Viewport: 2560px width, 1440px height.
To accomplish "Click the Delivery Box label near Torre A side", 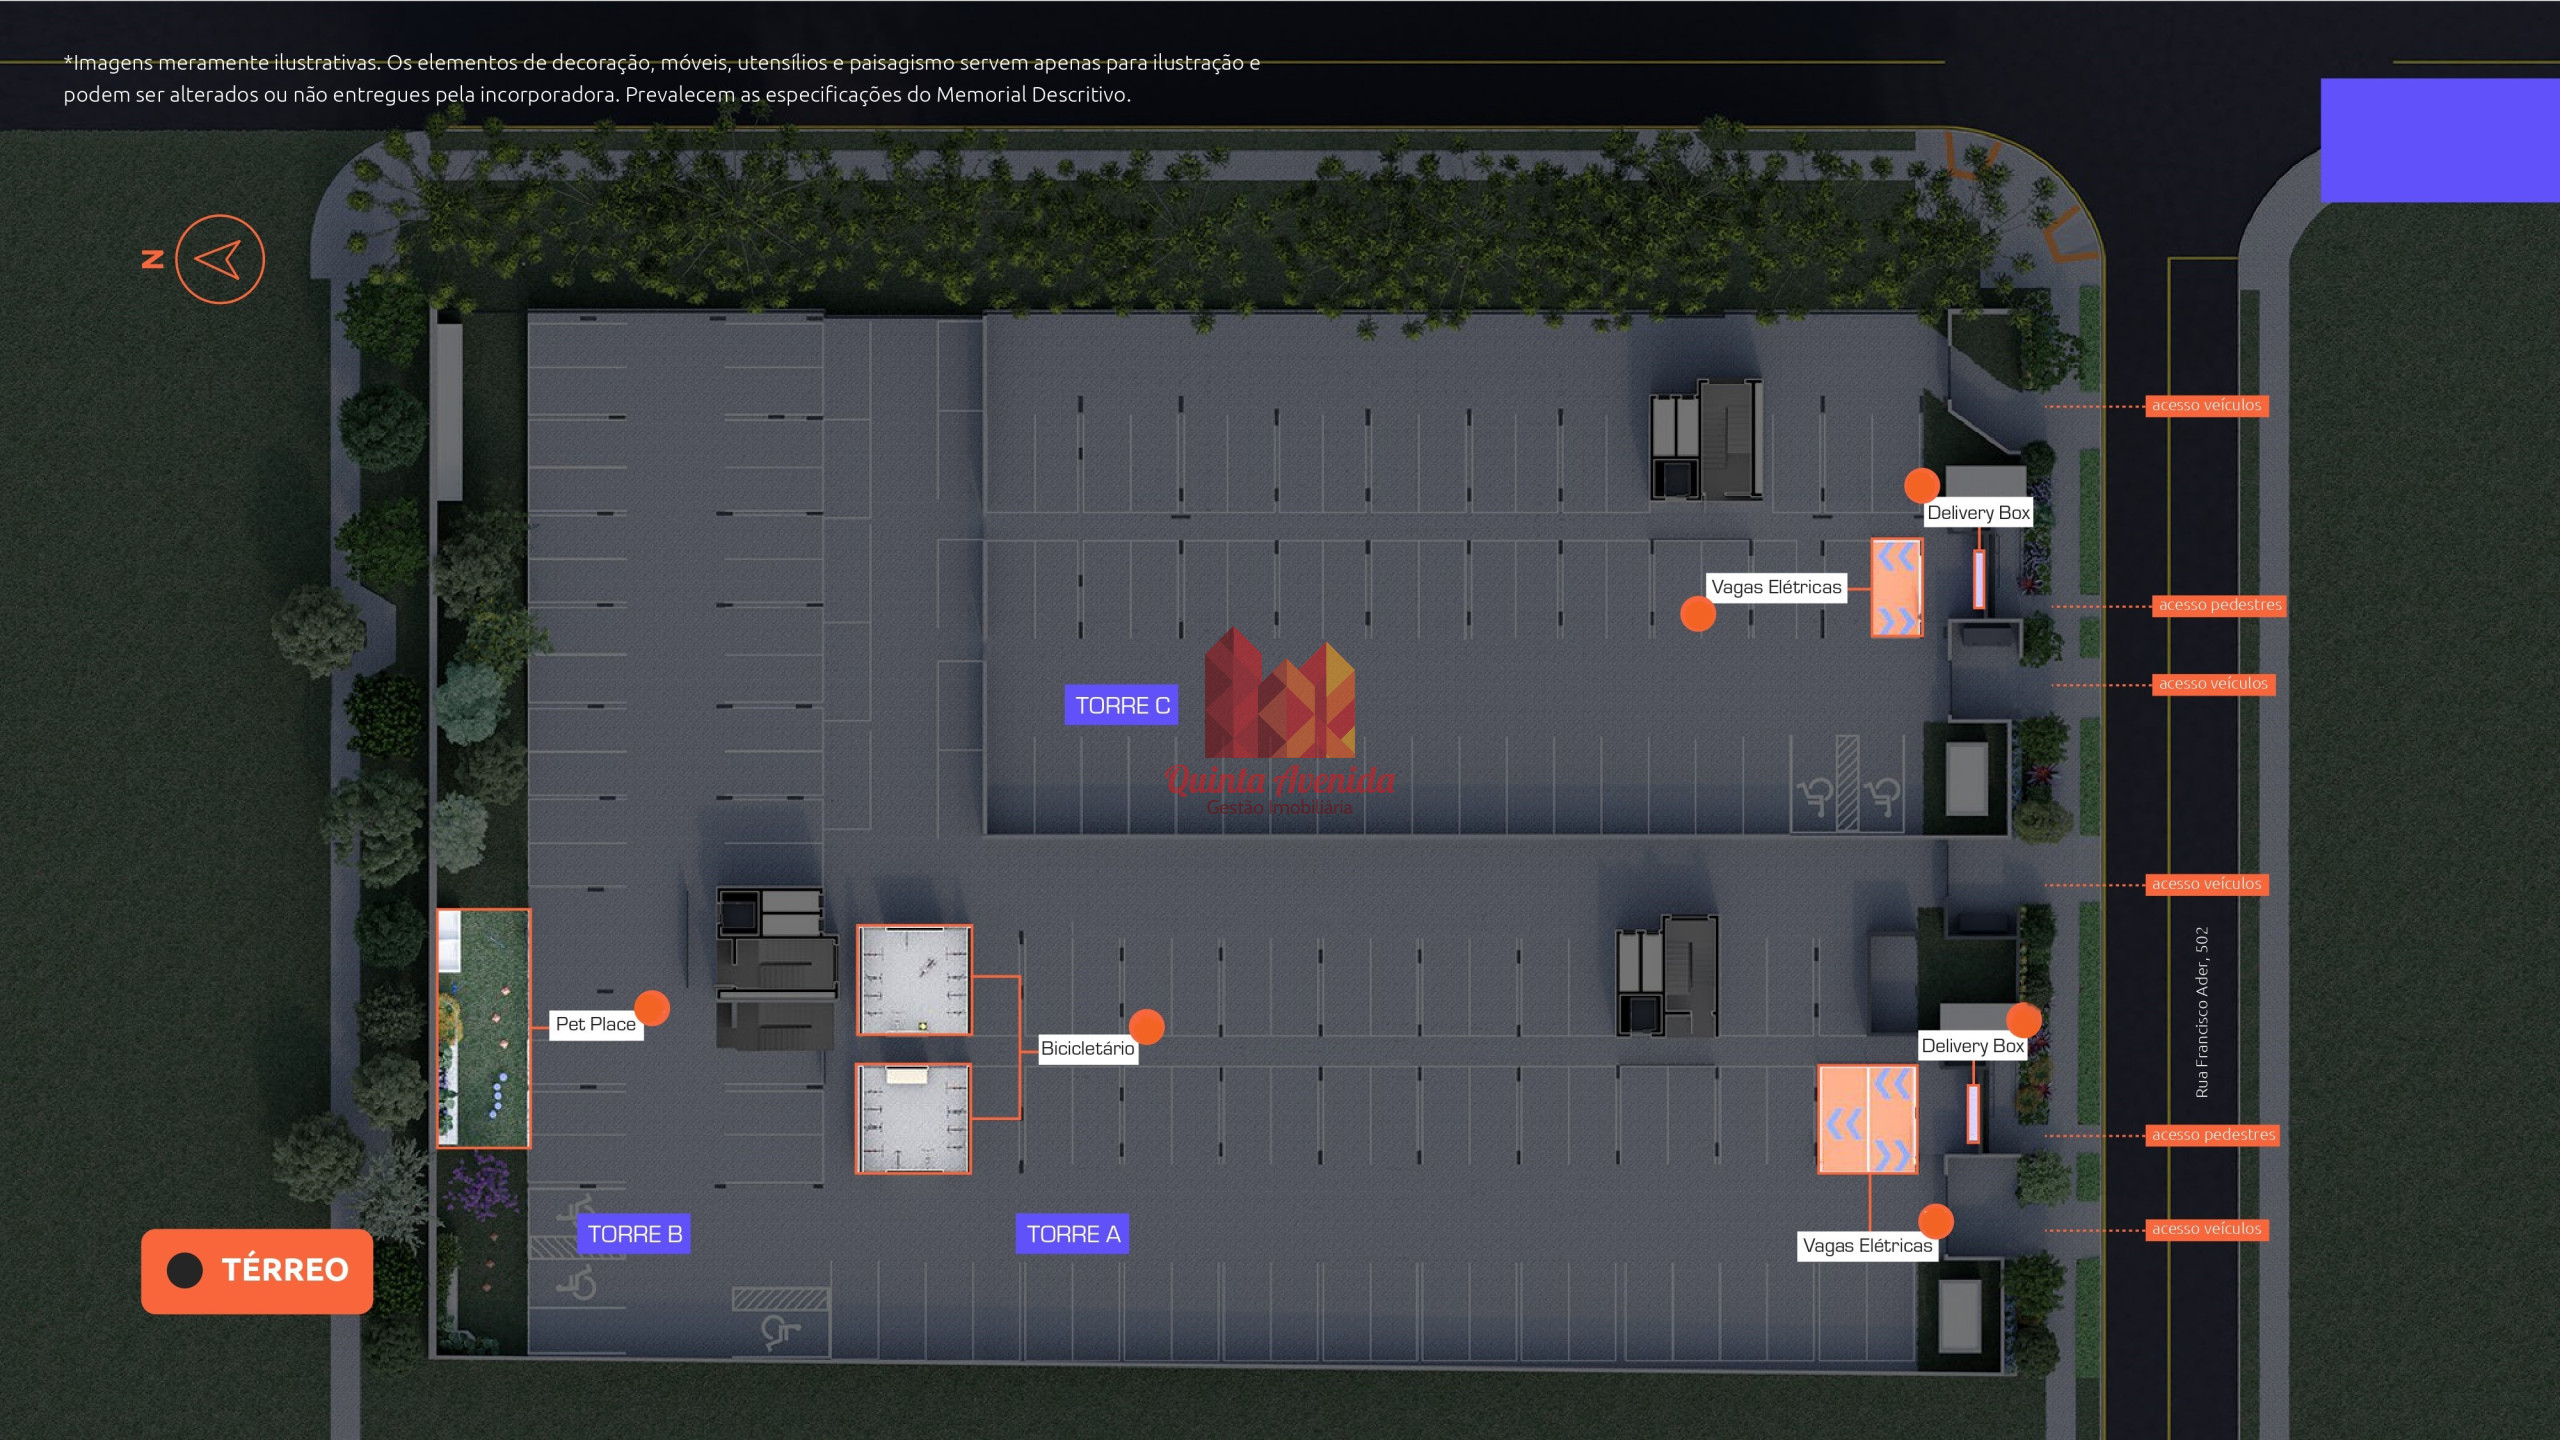I will coord(1972,1046).
